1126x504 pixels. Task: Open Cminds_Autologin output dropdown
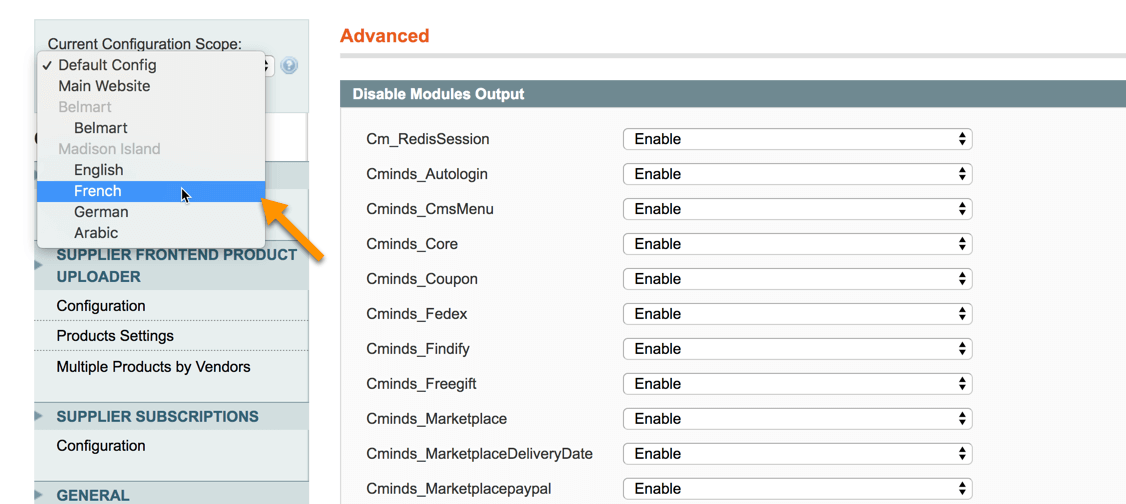pos(797,174)
